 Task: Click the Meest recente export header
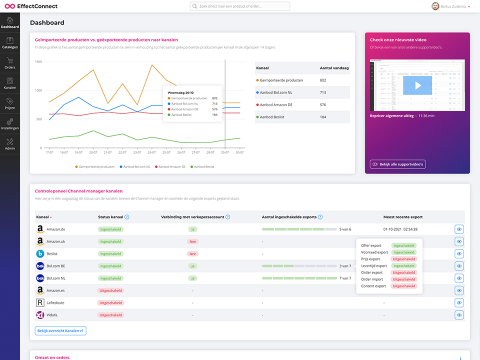(x=403, y=217)
